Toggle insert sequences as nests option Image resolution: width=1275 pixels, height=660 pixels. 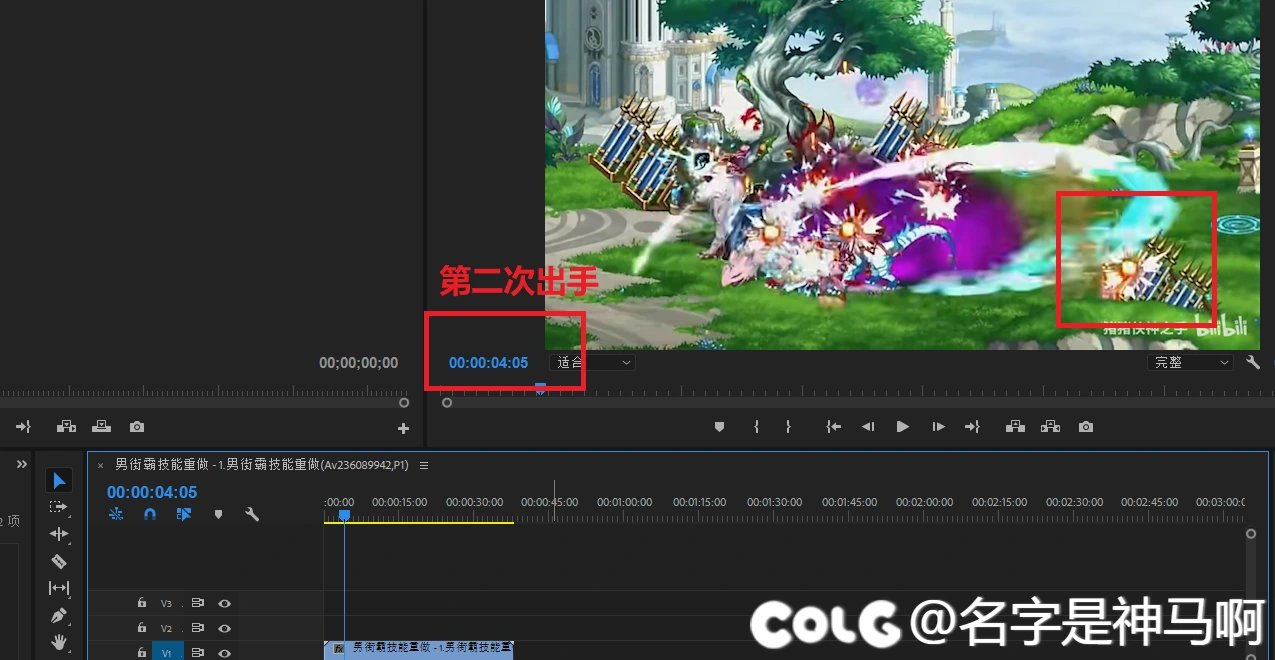[116, 514]
